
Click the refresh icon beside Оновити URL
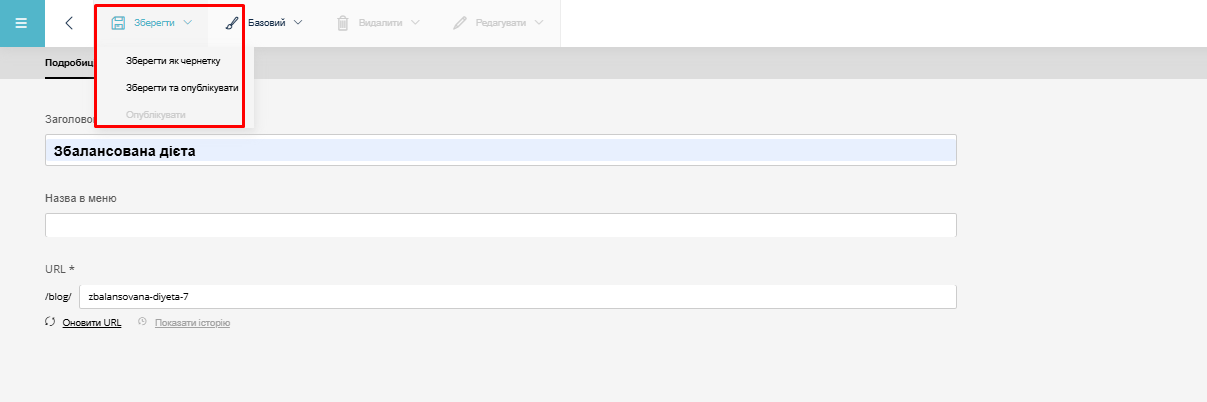pyautogui.click(x=50, y=323)
